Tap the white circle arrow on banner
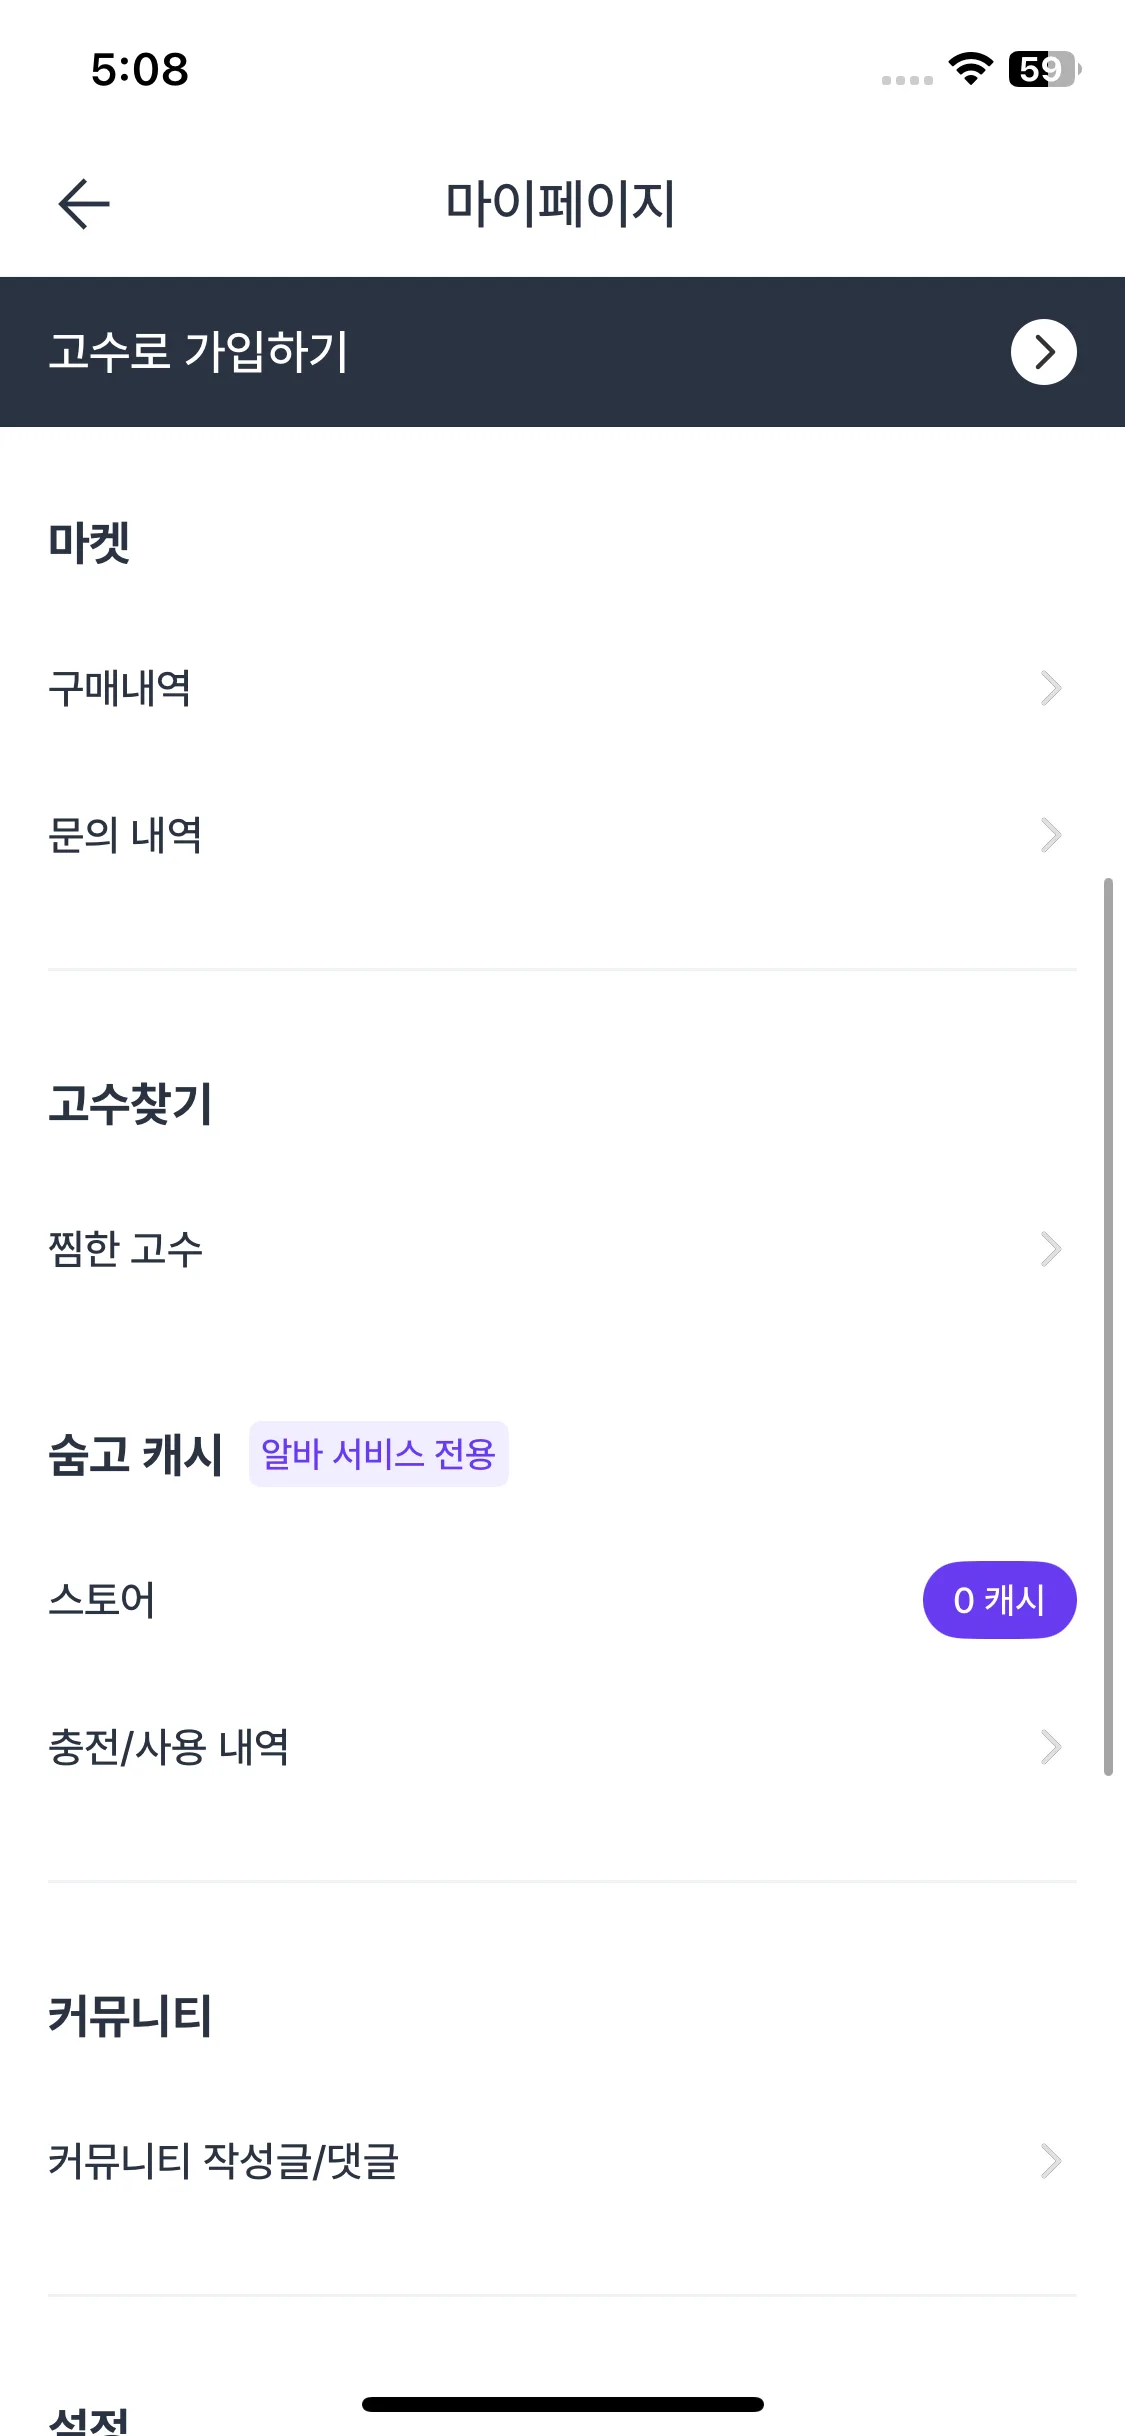The width and height of the screenshot is (1125, 2436). pos(1043,352)
